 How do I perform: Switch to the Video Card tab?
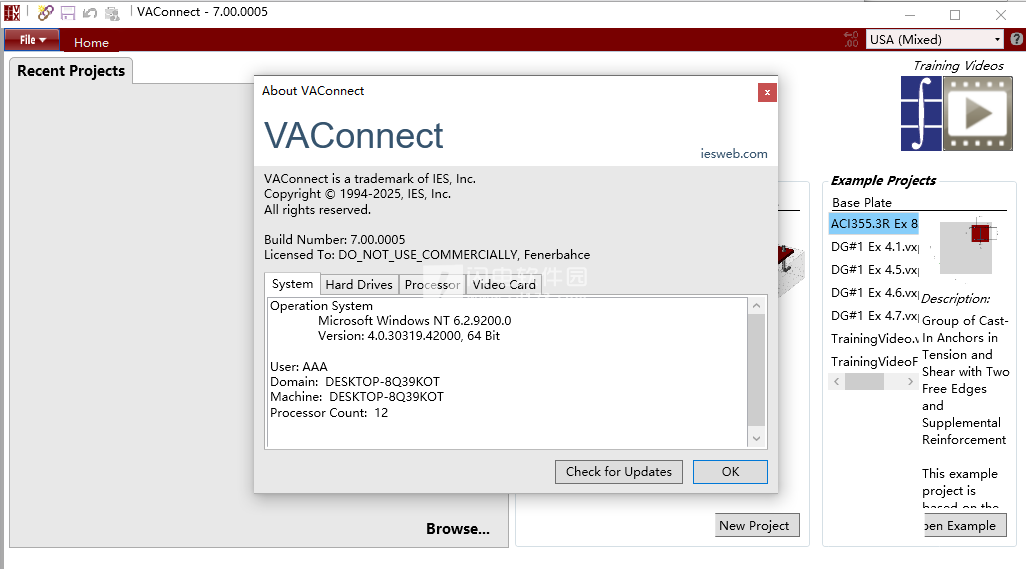tap(504, 285)
